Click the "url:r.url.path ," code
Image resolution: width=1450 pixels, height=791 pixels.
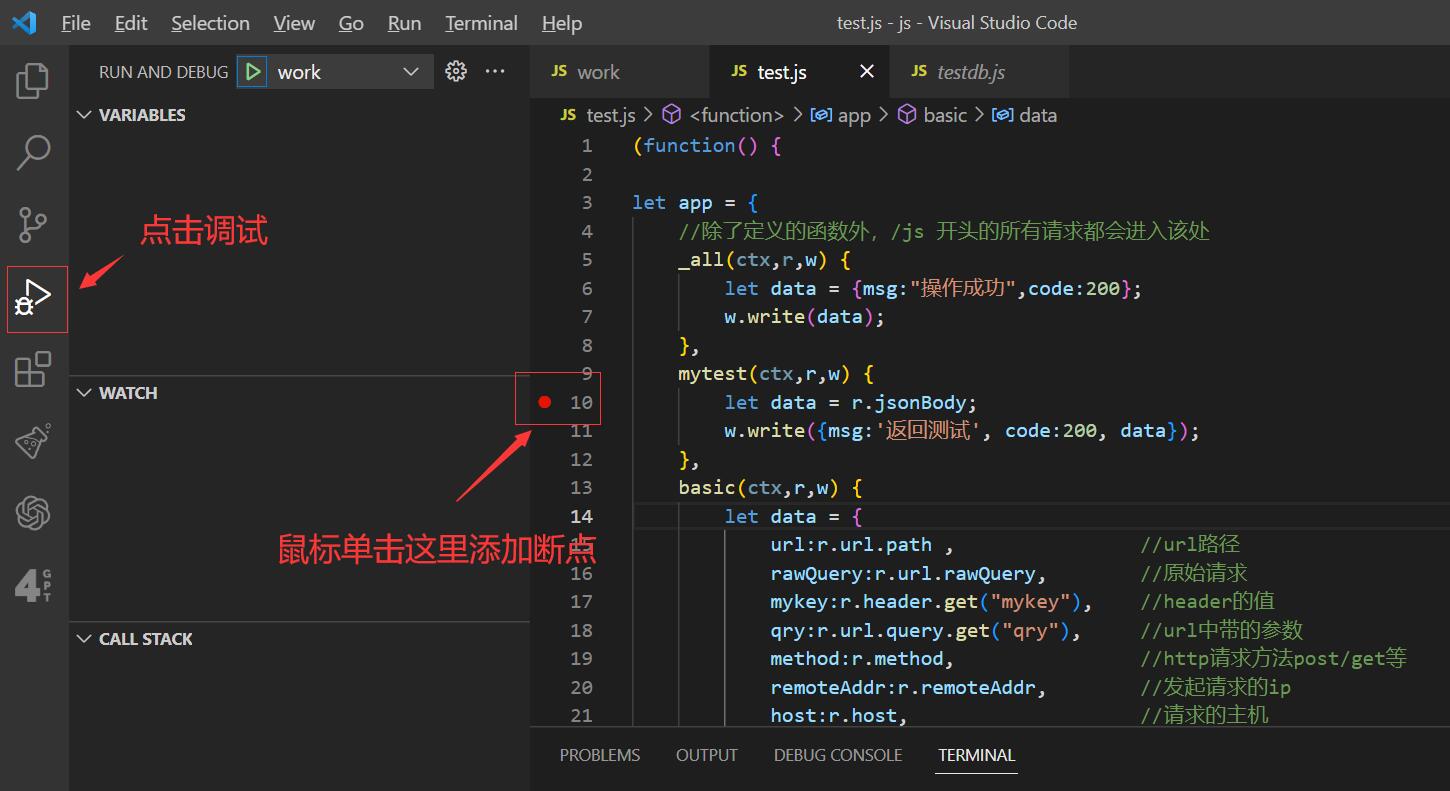click(x=862, y=544)
